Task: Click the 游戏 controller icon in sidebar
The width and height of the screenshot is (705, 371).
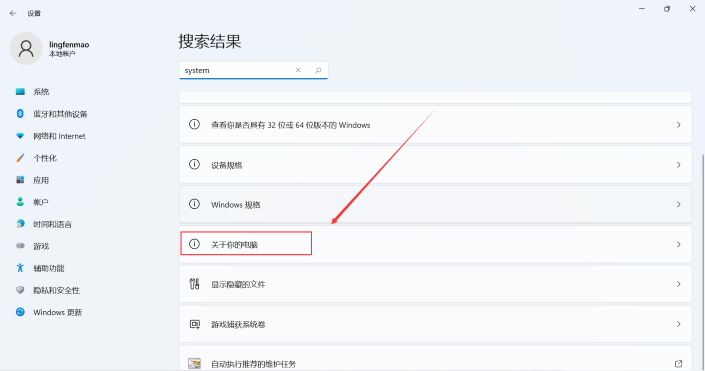Action: (20, 246)
